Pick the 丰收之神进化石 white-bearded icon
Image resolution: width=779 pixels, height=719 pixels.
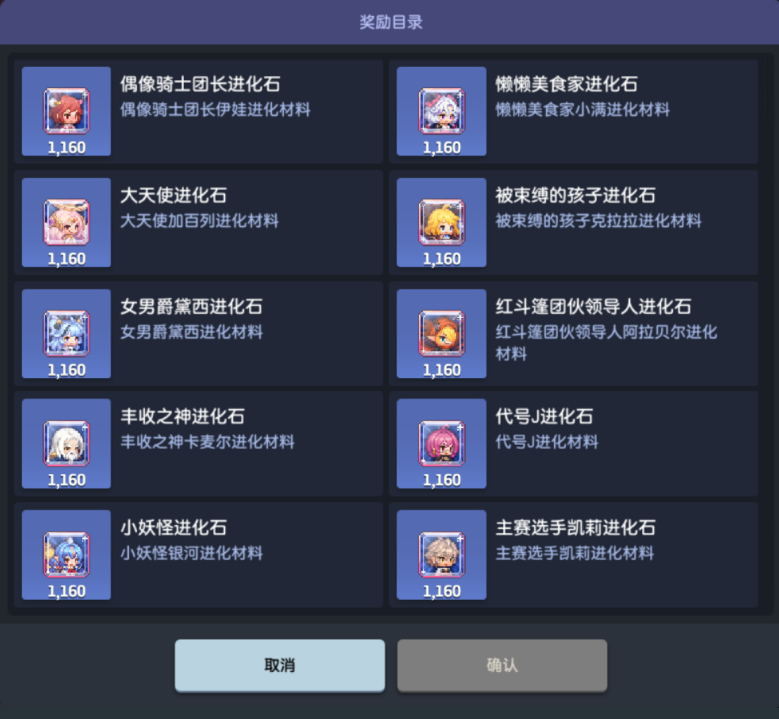click(67, 444)
